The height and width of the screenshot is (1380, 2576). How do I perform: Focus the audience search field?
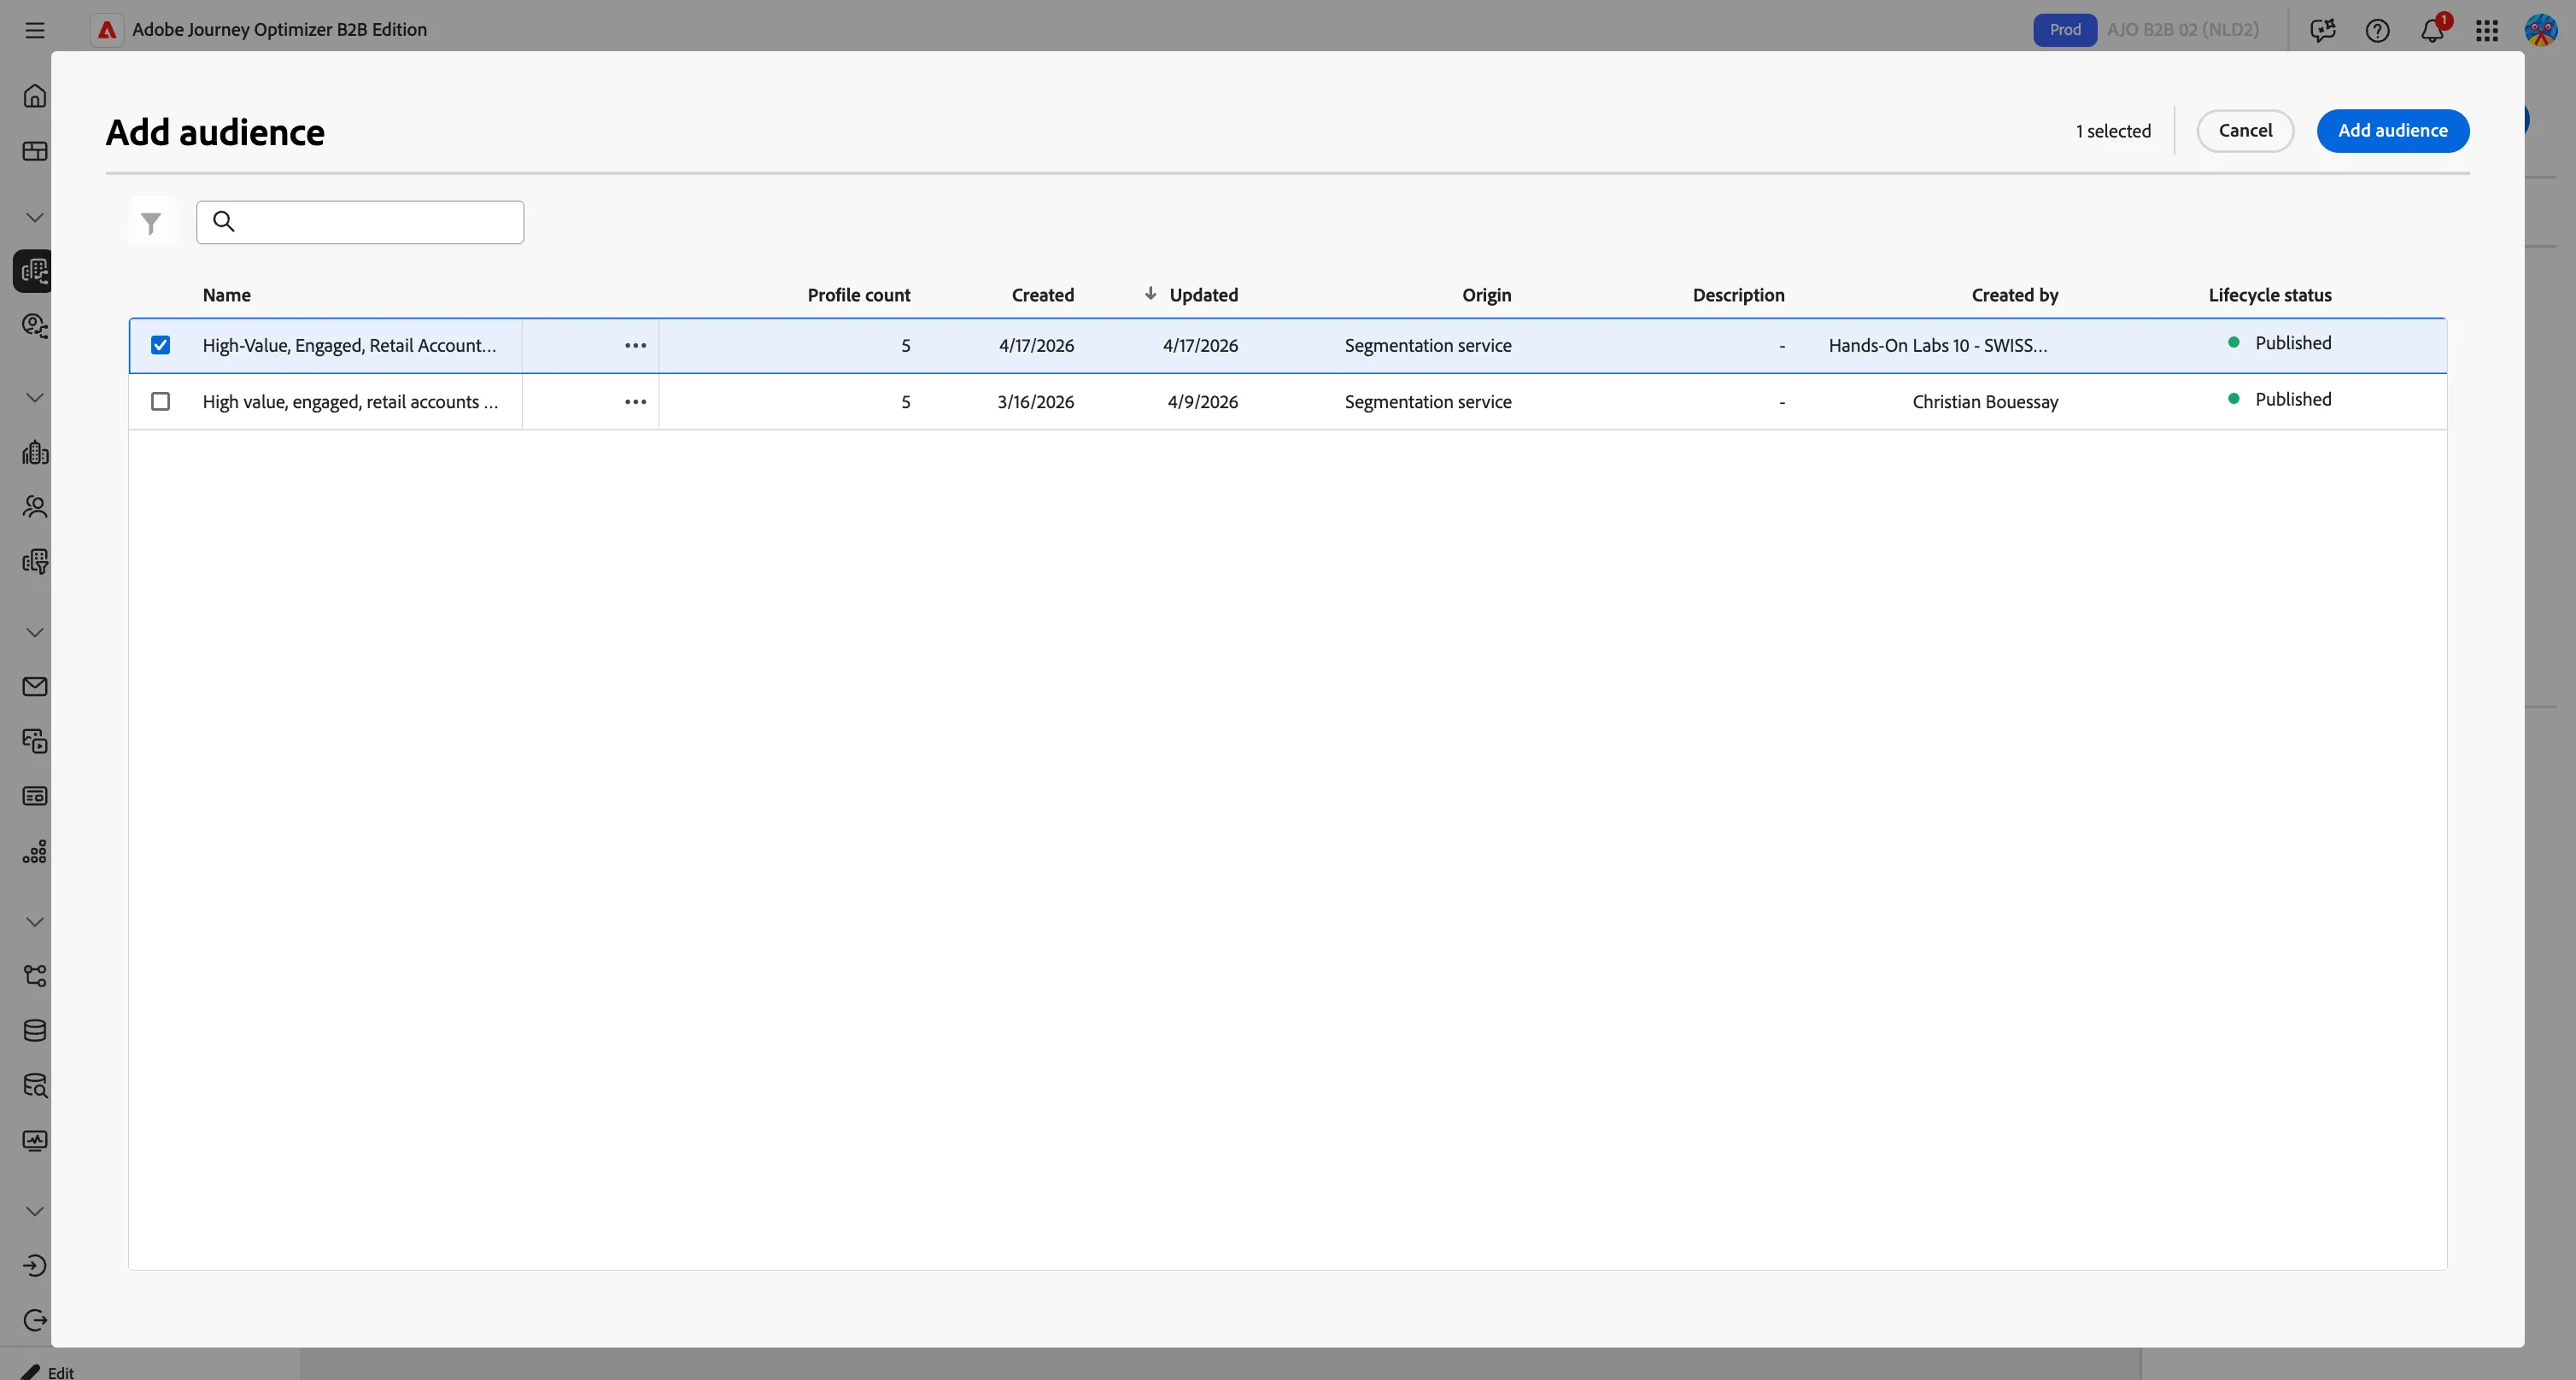click(360, 222)
